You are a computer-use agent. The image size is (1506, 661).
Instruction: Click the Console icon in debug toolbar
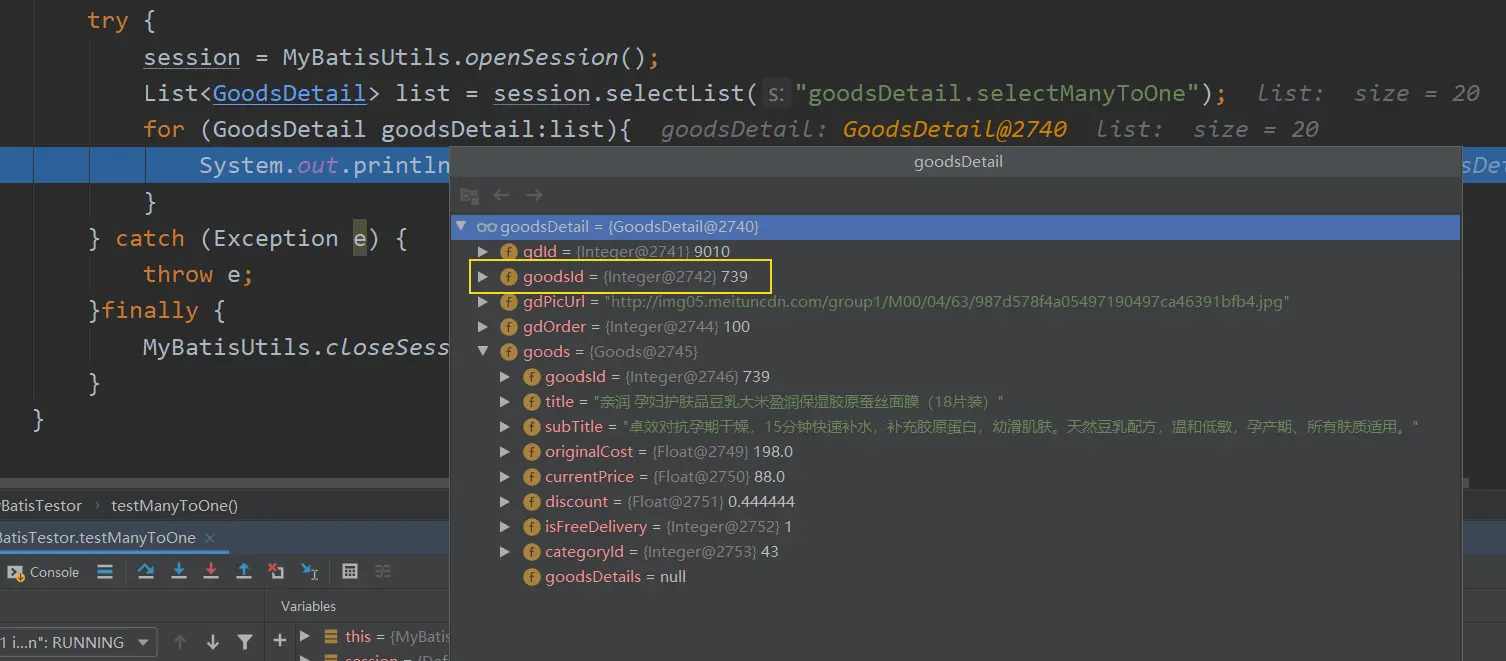tap(16, 572)
